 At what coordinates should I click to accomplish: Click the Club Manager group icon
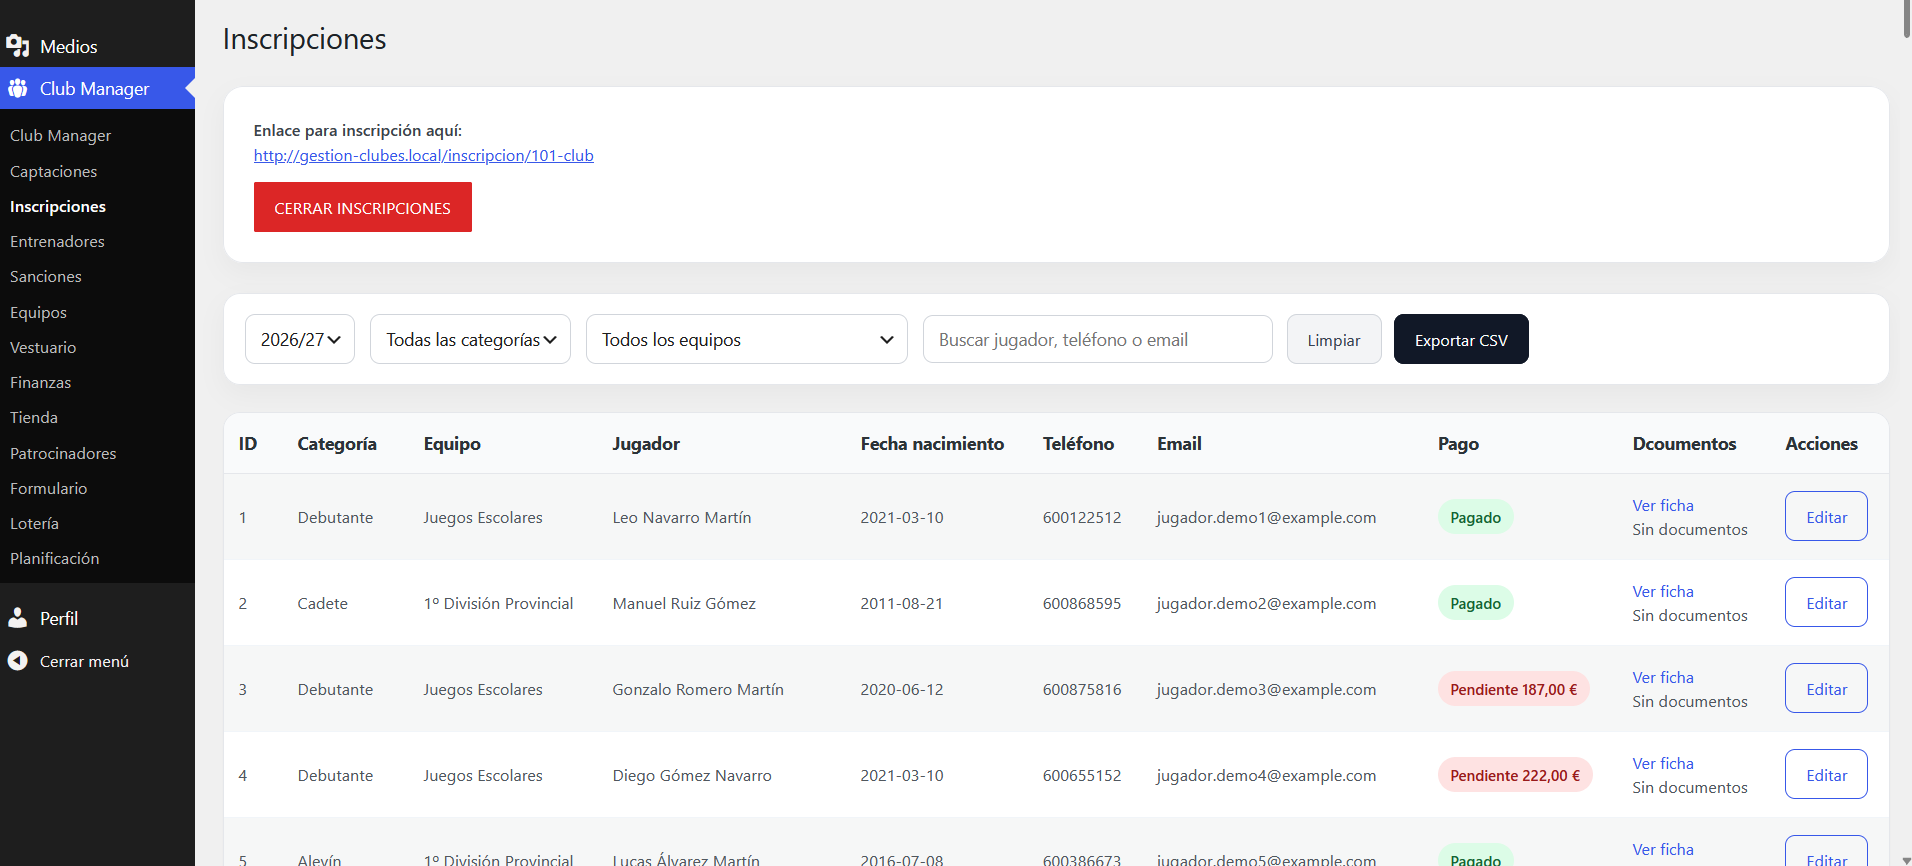point(17,88)
